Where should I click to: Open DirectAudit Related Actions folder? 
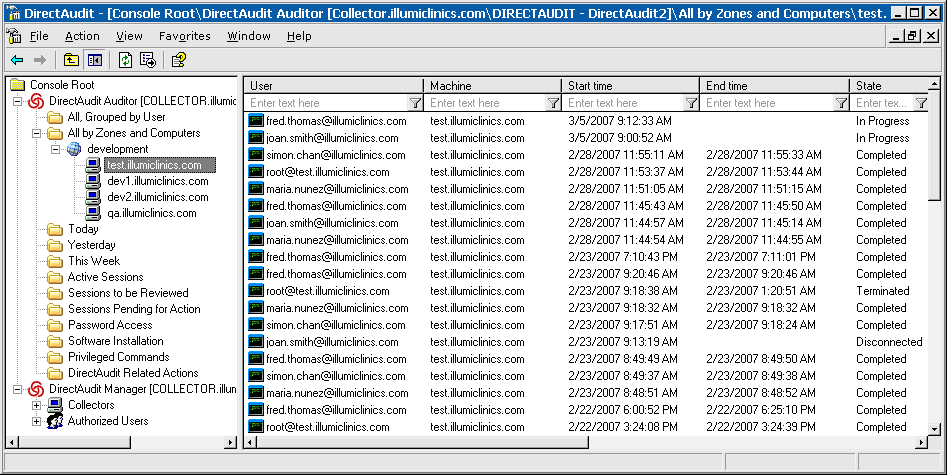click(x=133, y=373)
